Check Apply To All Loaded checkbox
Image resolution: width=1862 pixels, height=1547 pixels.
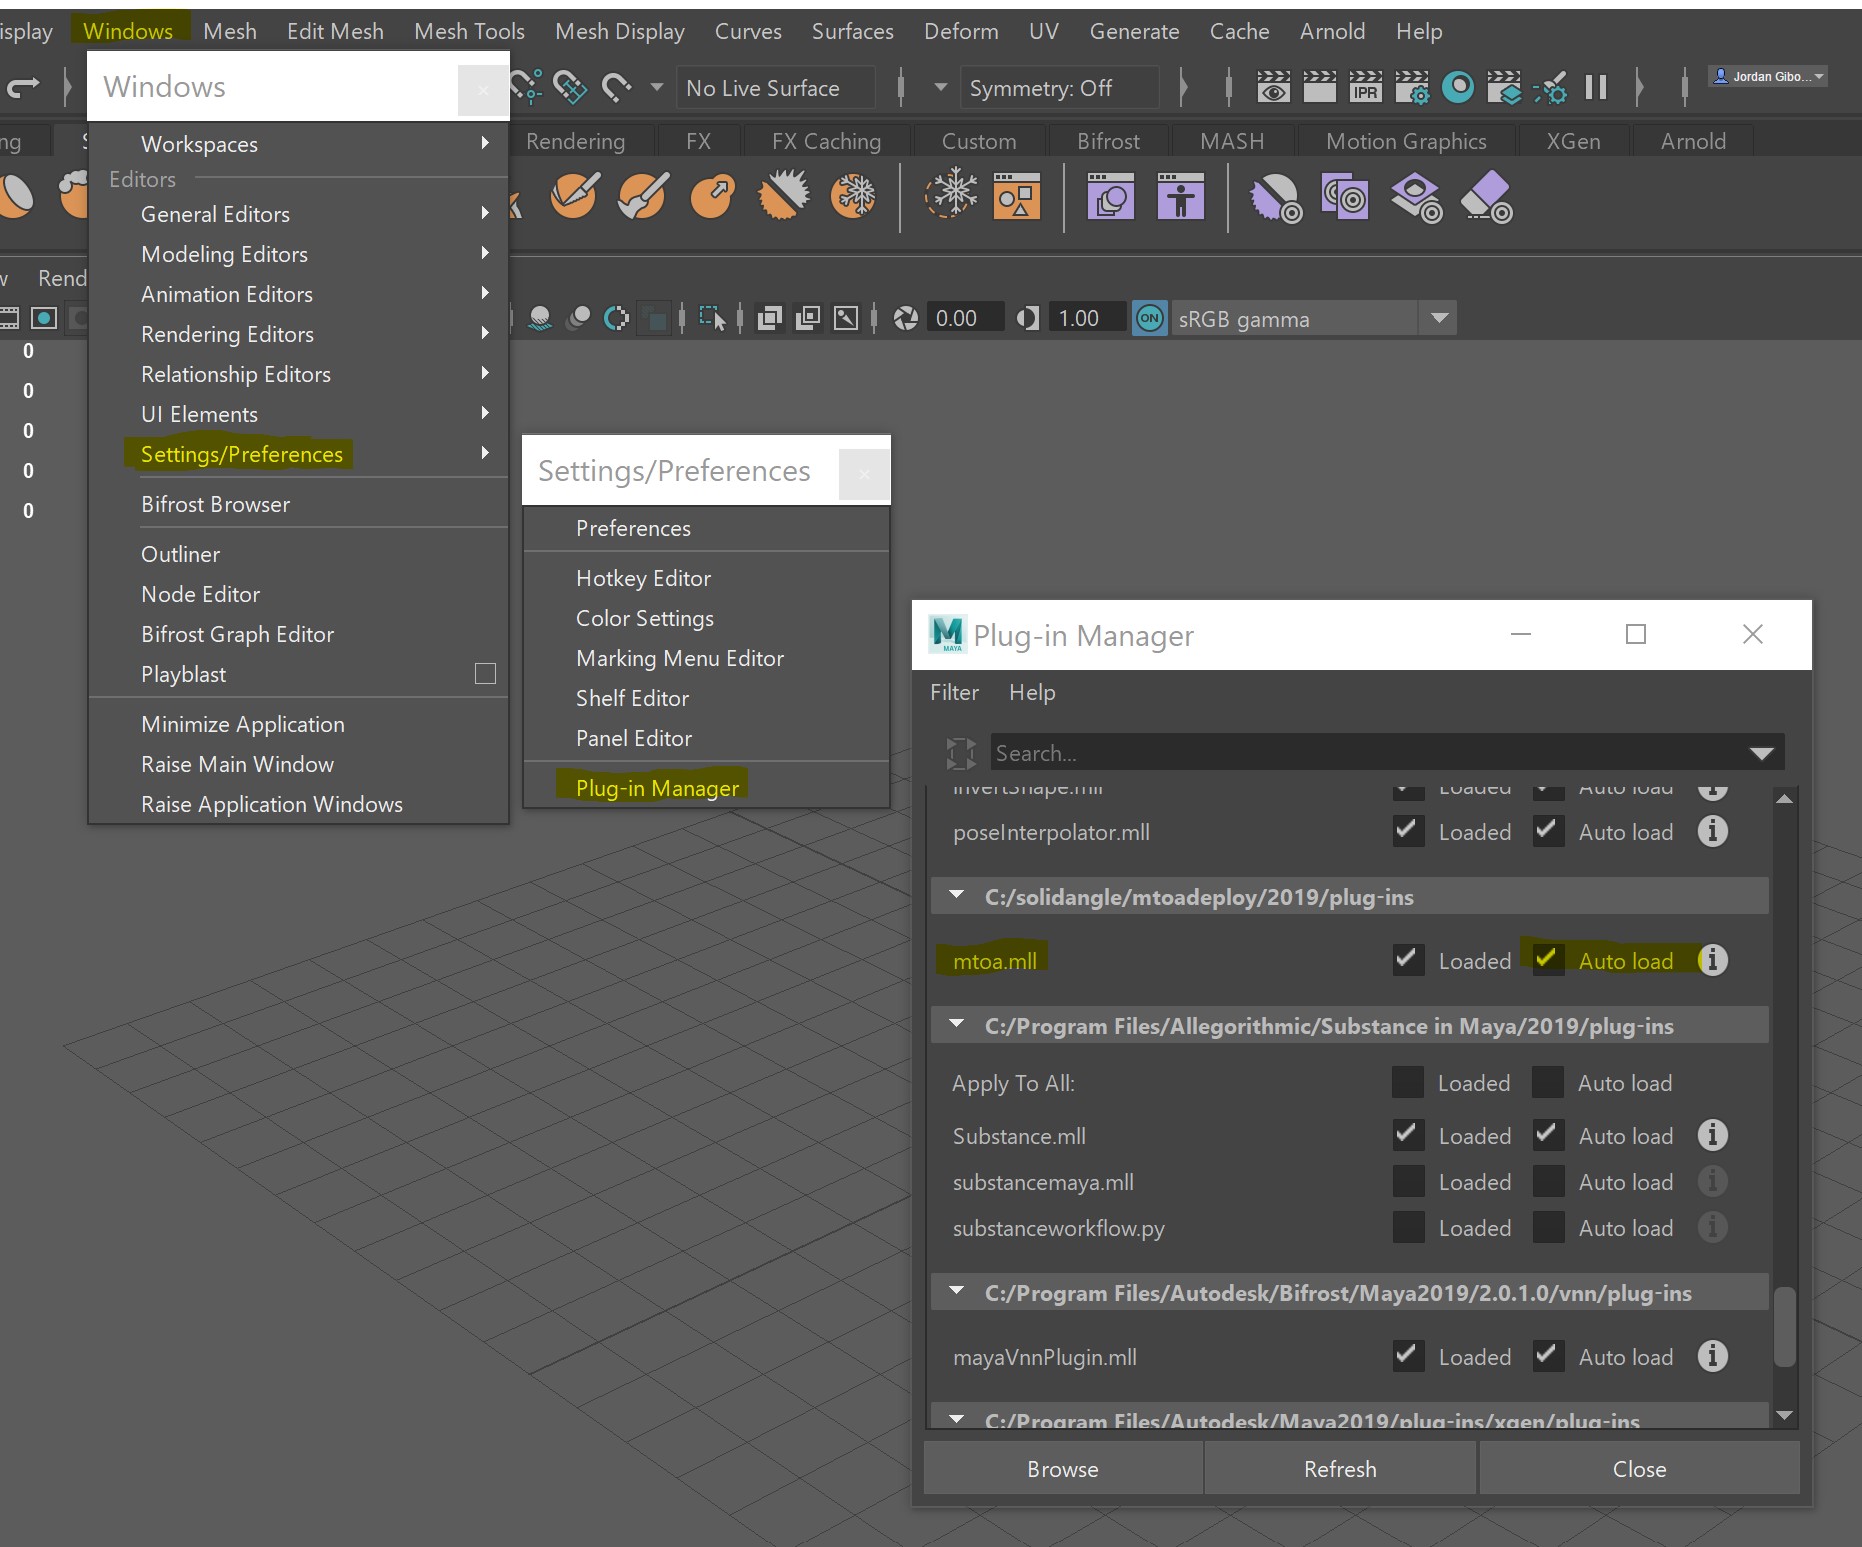pyautogui.click(x=1407, y=1082)
